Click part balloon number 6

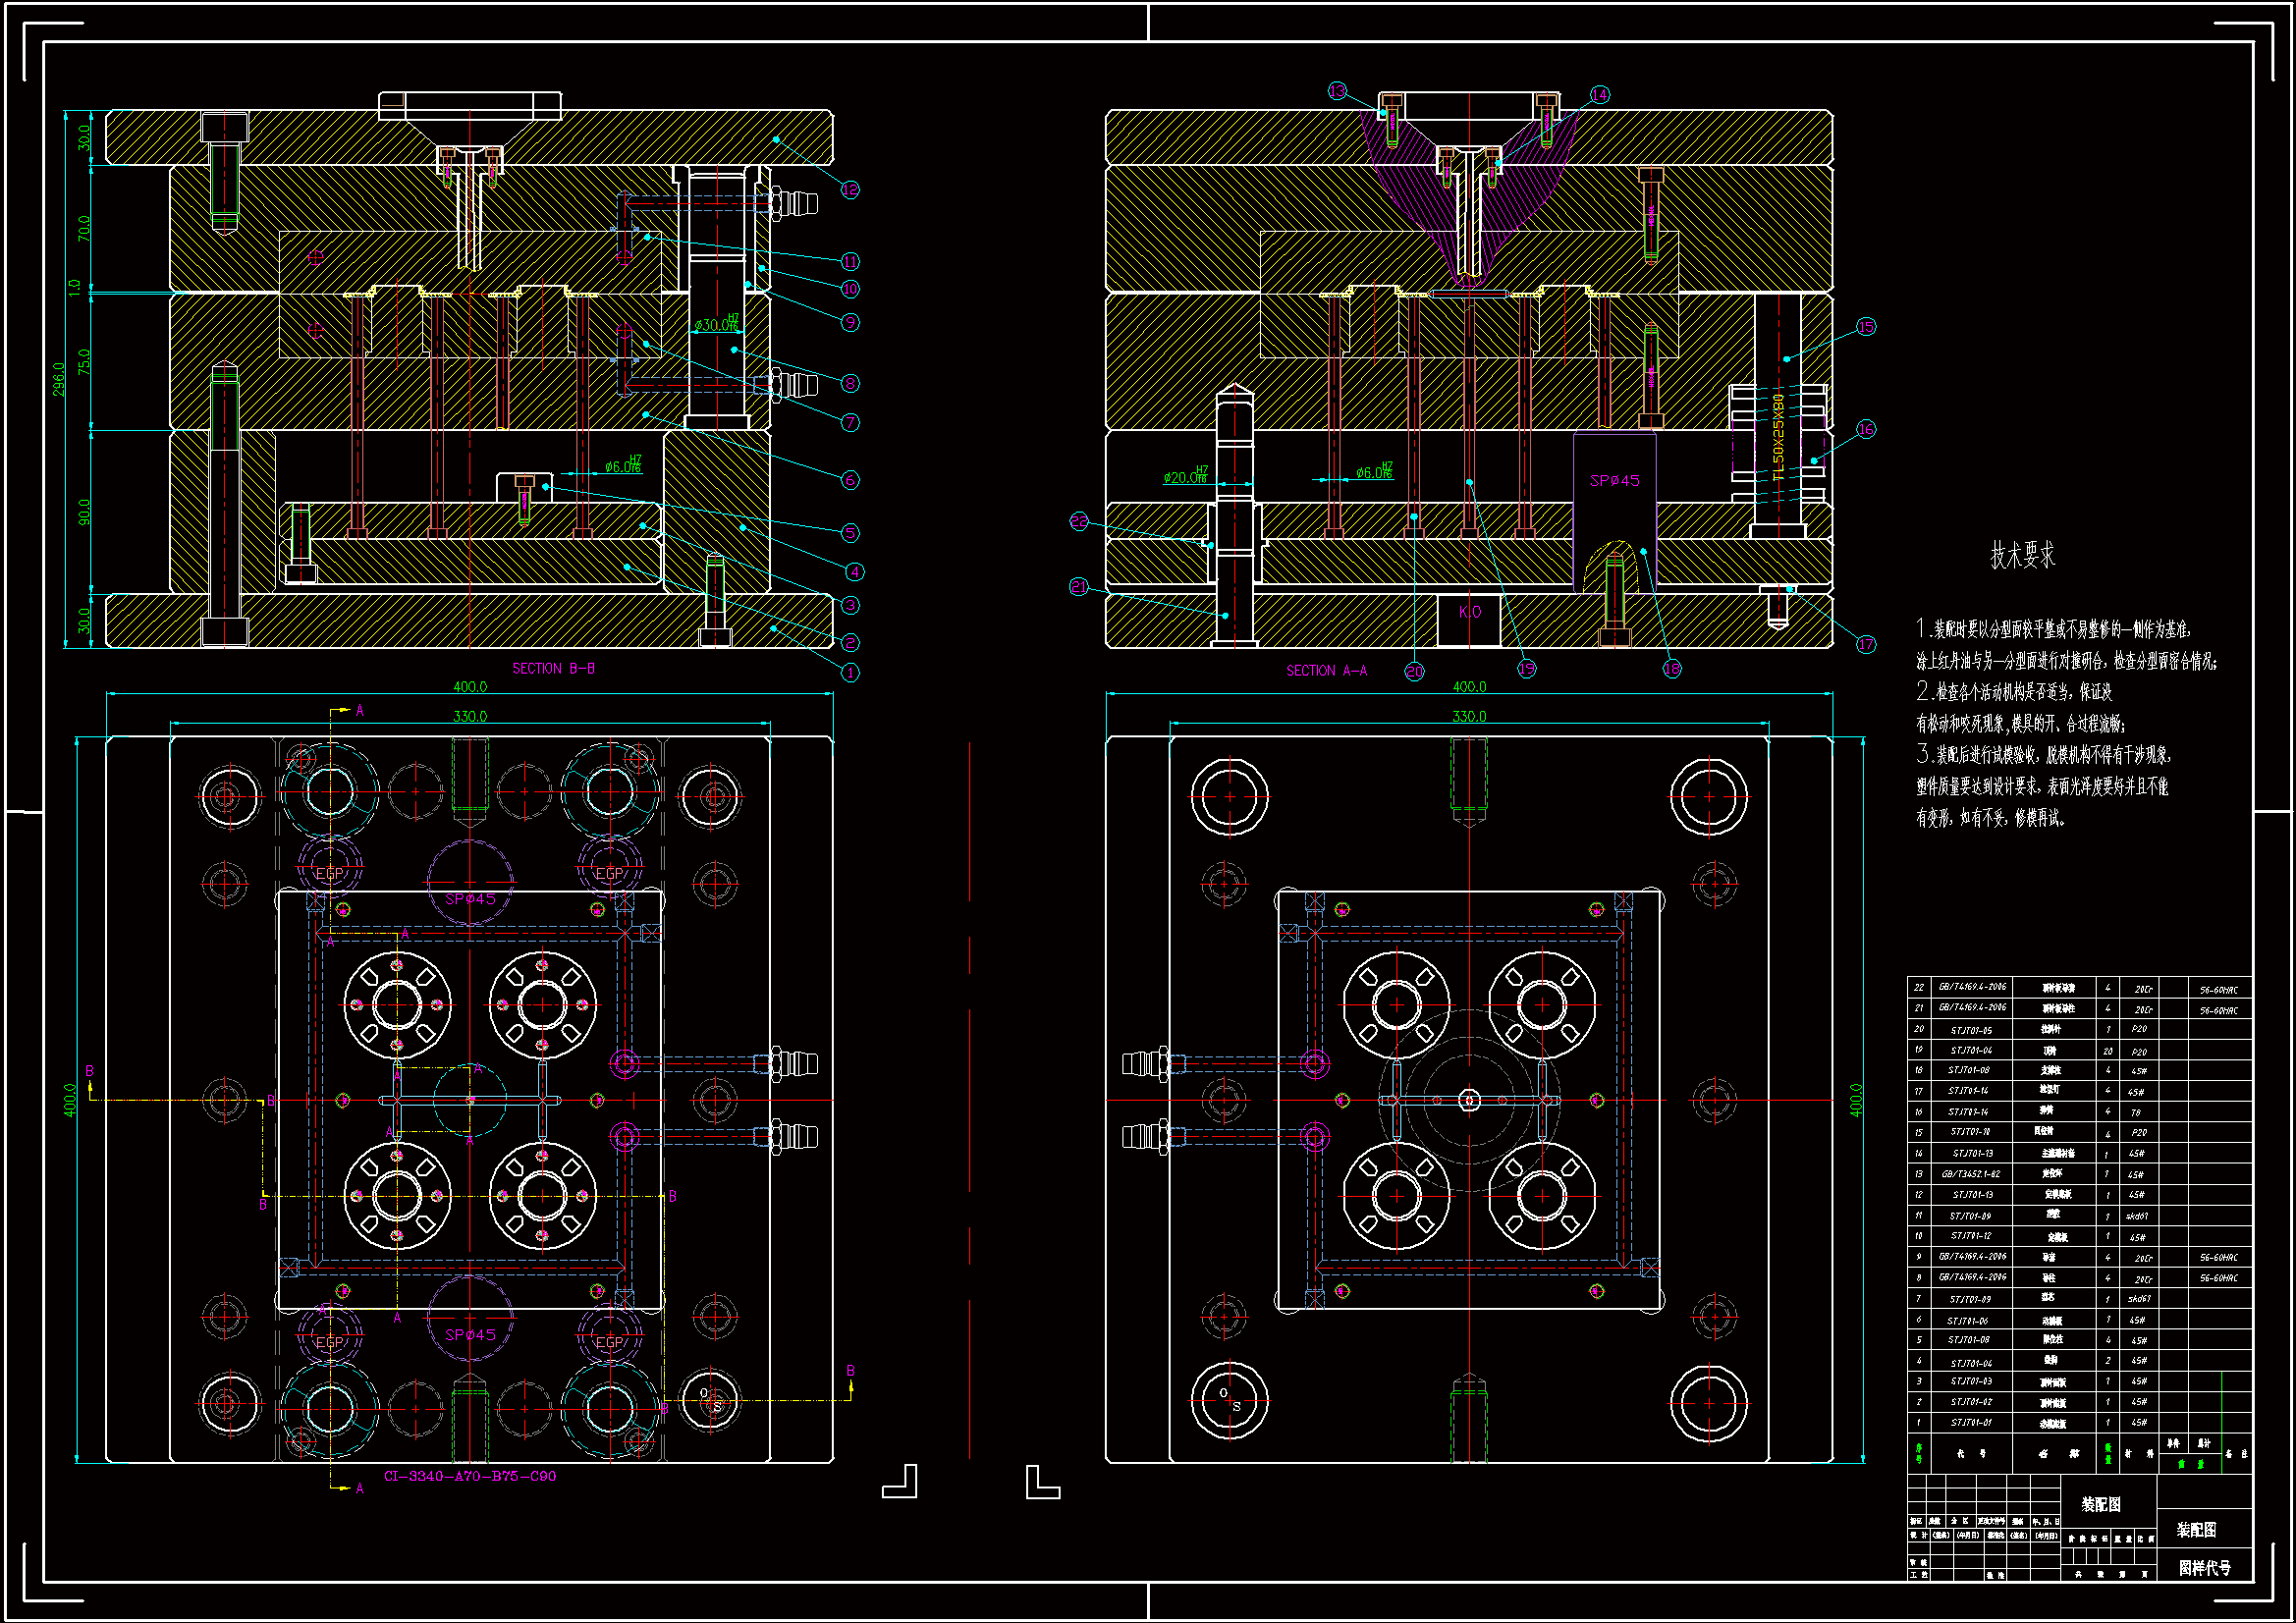tap(850, 480)
